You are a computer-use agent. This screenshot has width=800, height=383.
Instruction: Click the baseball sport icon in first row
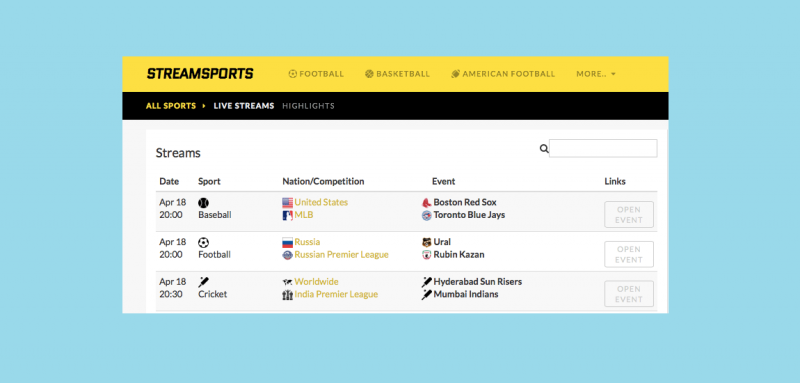click(x=204, y=202)
